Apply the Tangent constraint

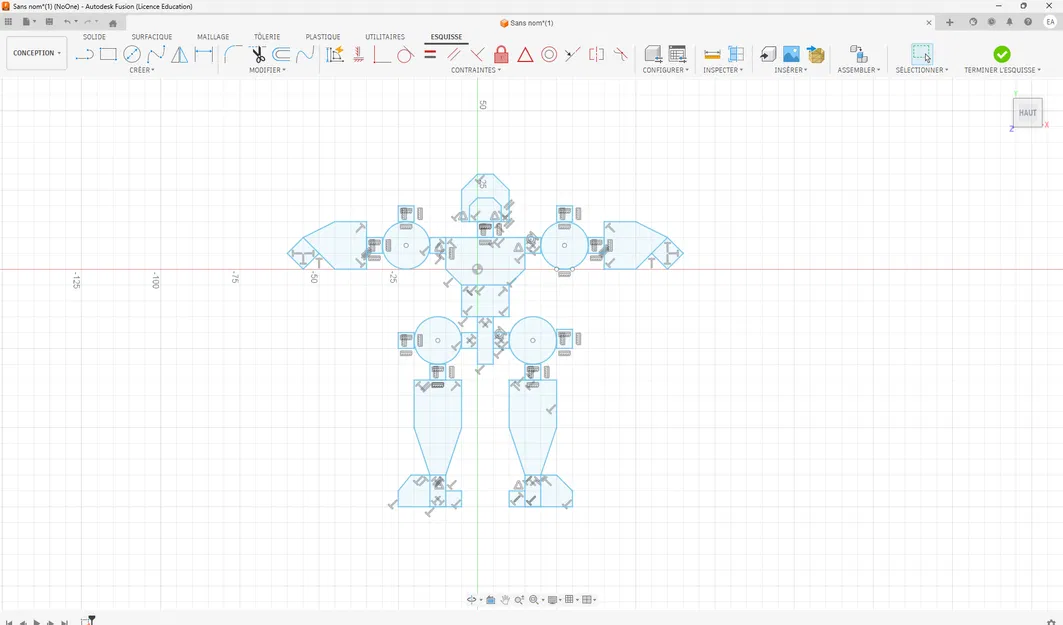click(x=405, y=54)
